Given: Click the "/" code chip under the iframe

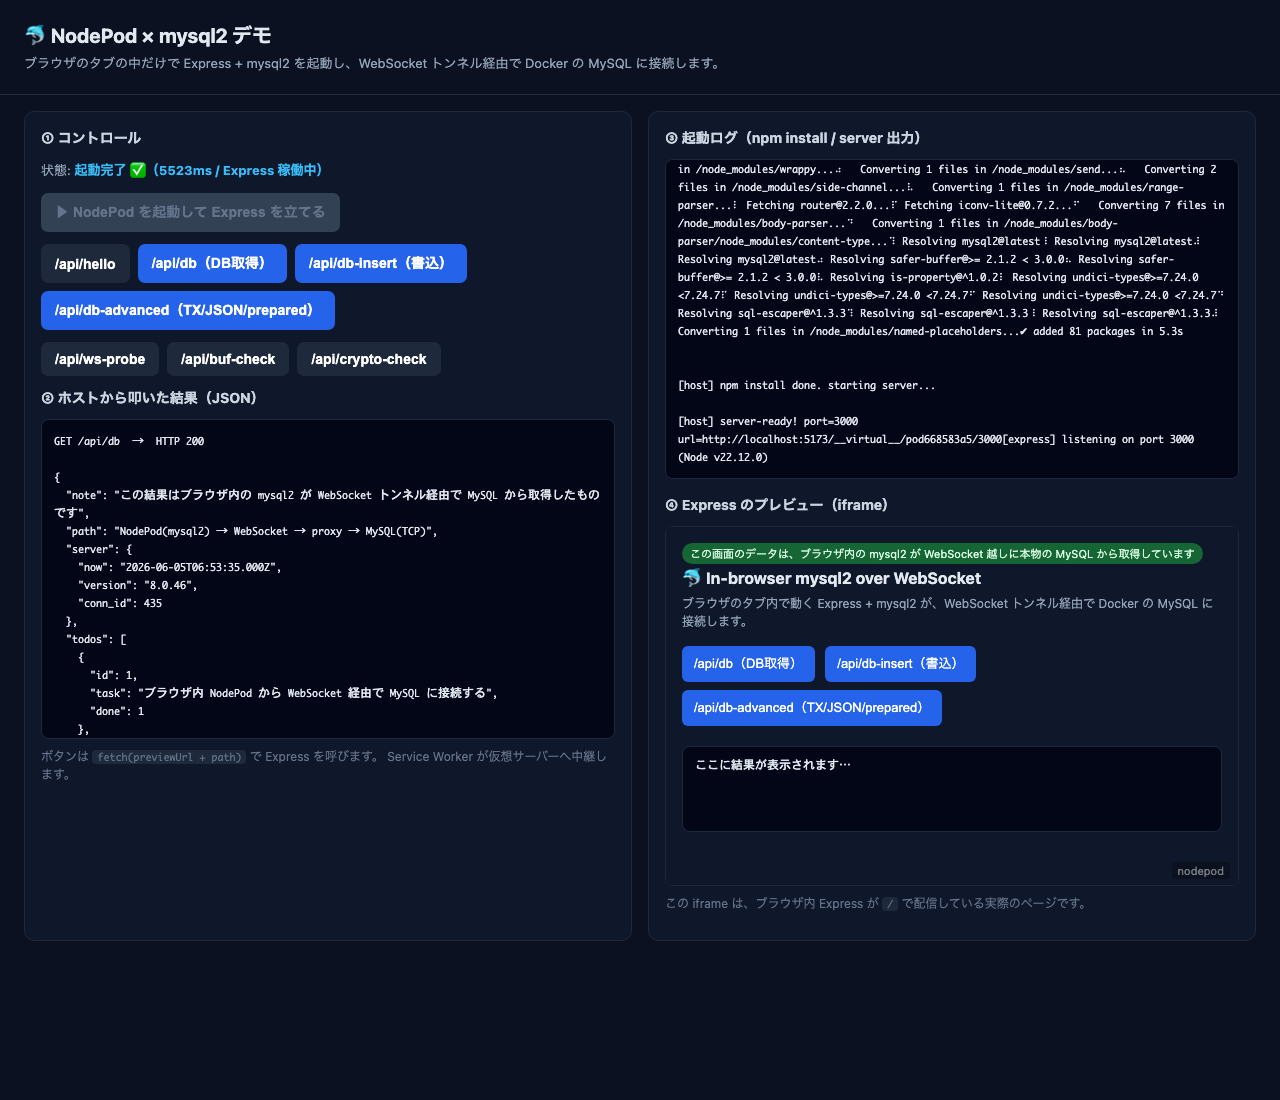Looking at the screenshot, I should pyautogui.click(x=890, y=904).
